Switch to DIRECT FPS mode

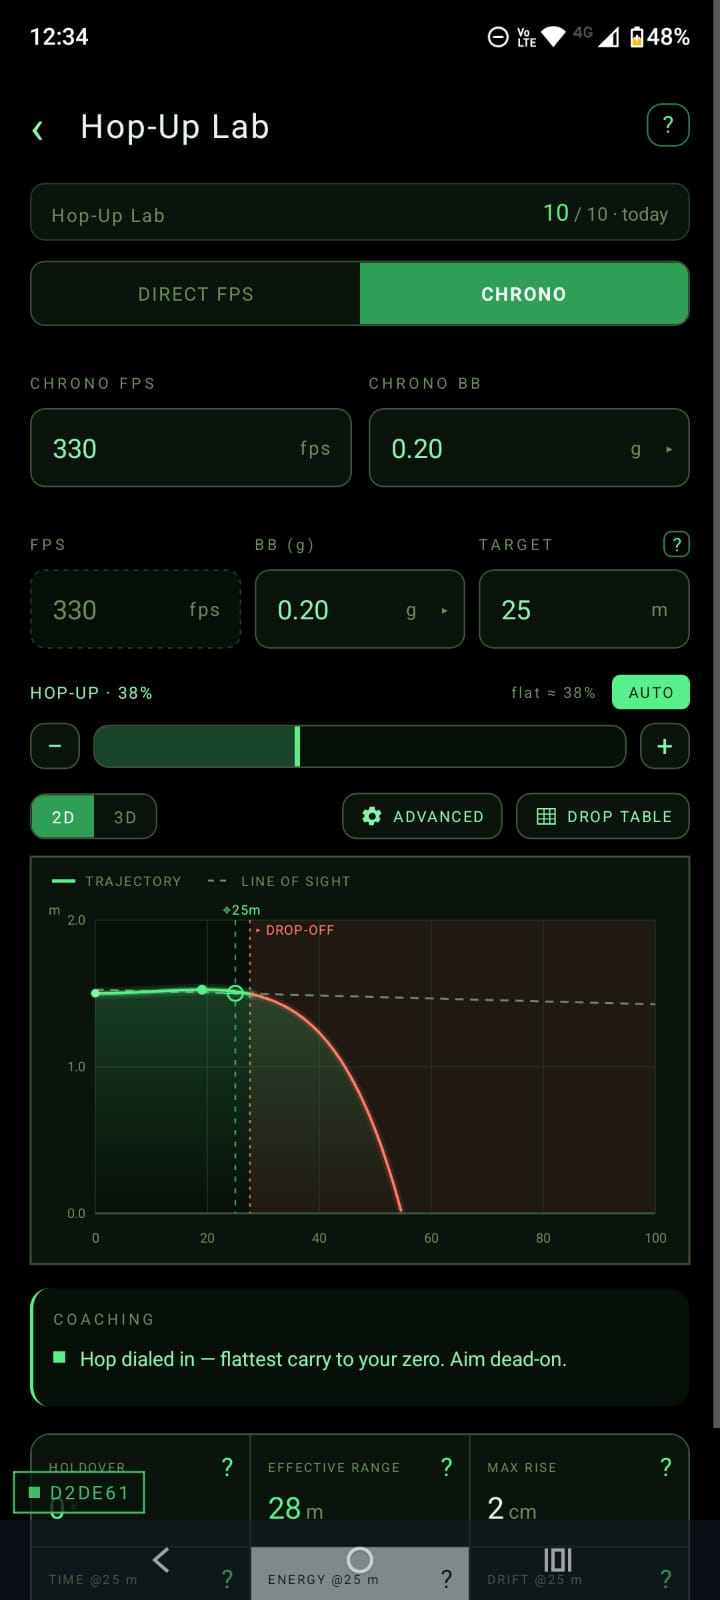pyautogui.click(x=196, y=294)
